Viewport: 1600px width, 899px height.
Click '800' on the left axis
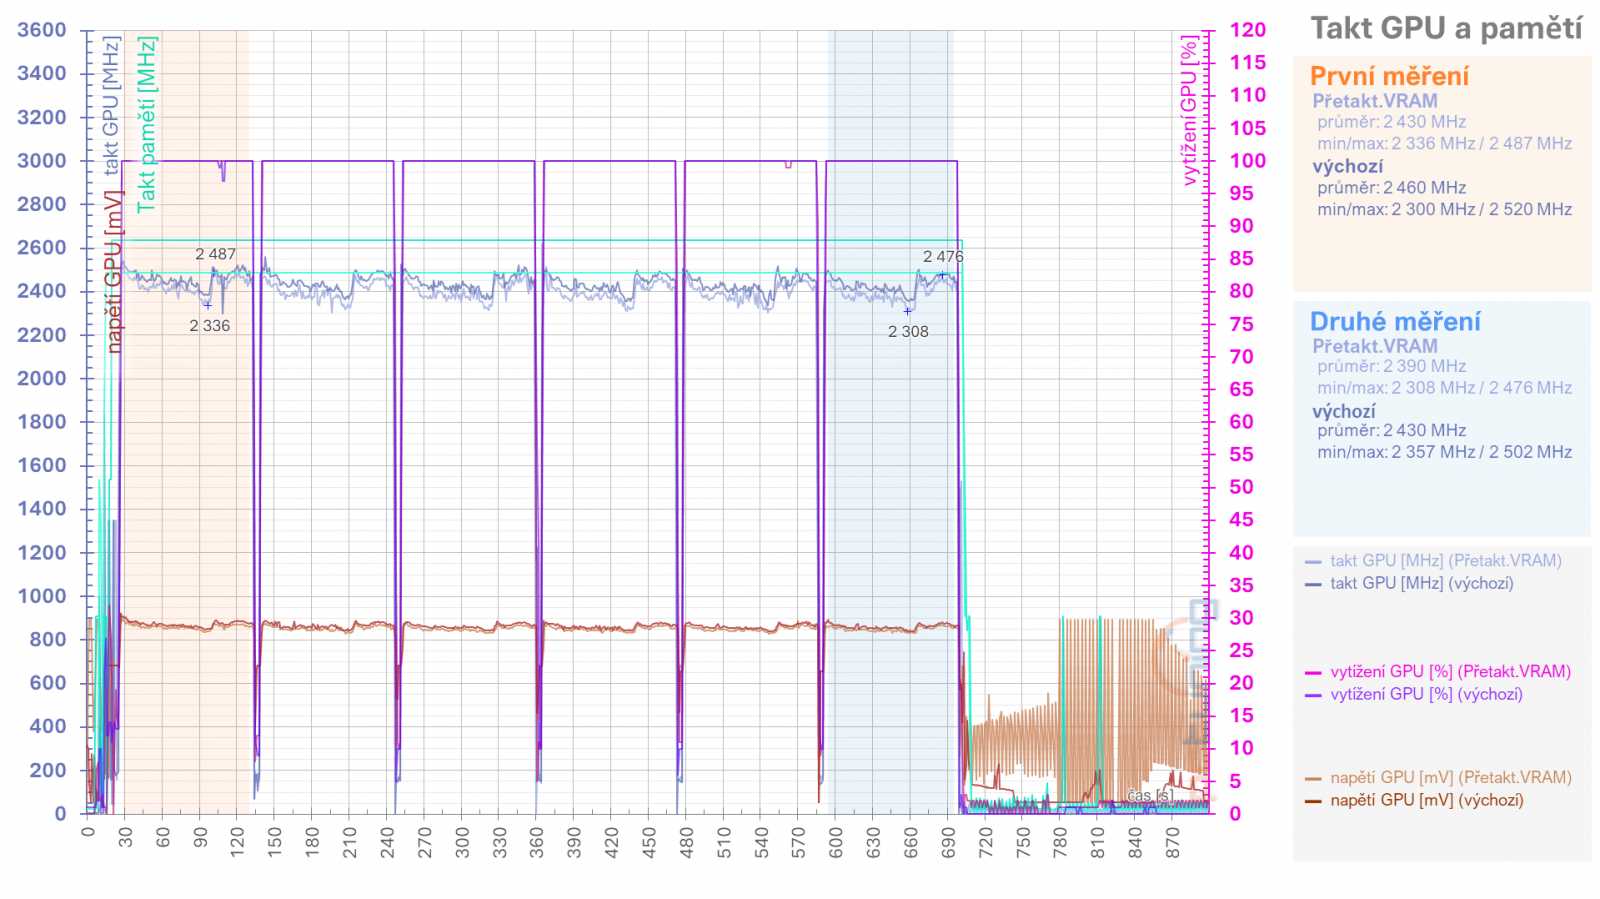[x=48, y=639]
